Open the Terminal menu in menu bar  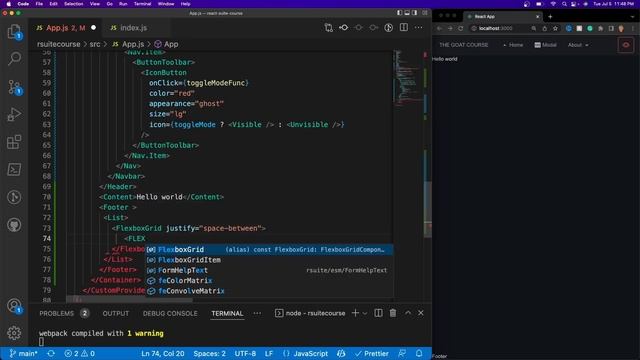coord(142,4)
